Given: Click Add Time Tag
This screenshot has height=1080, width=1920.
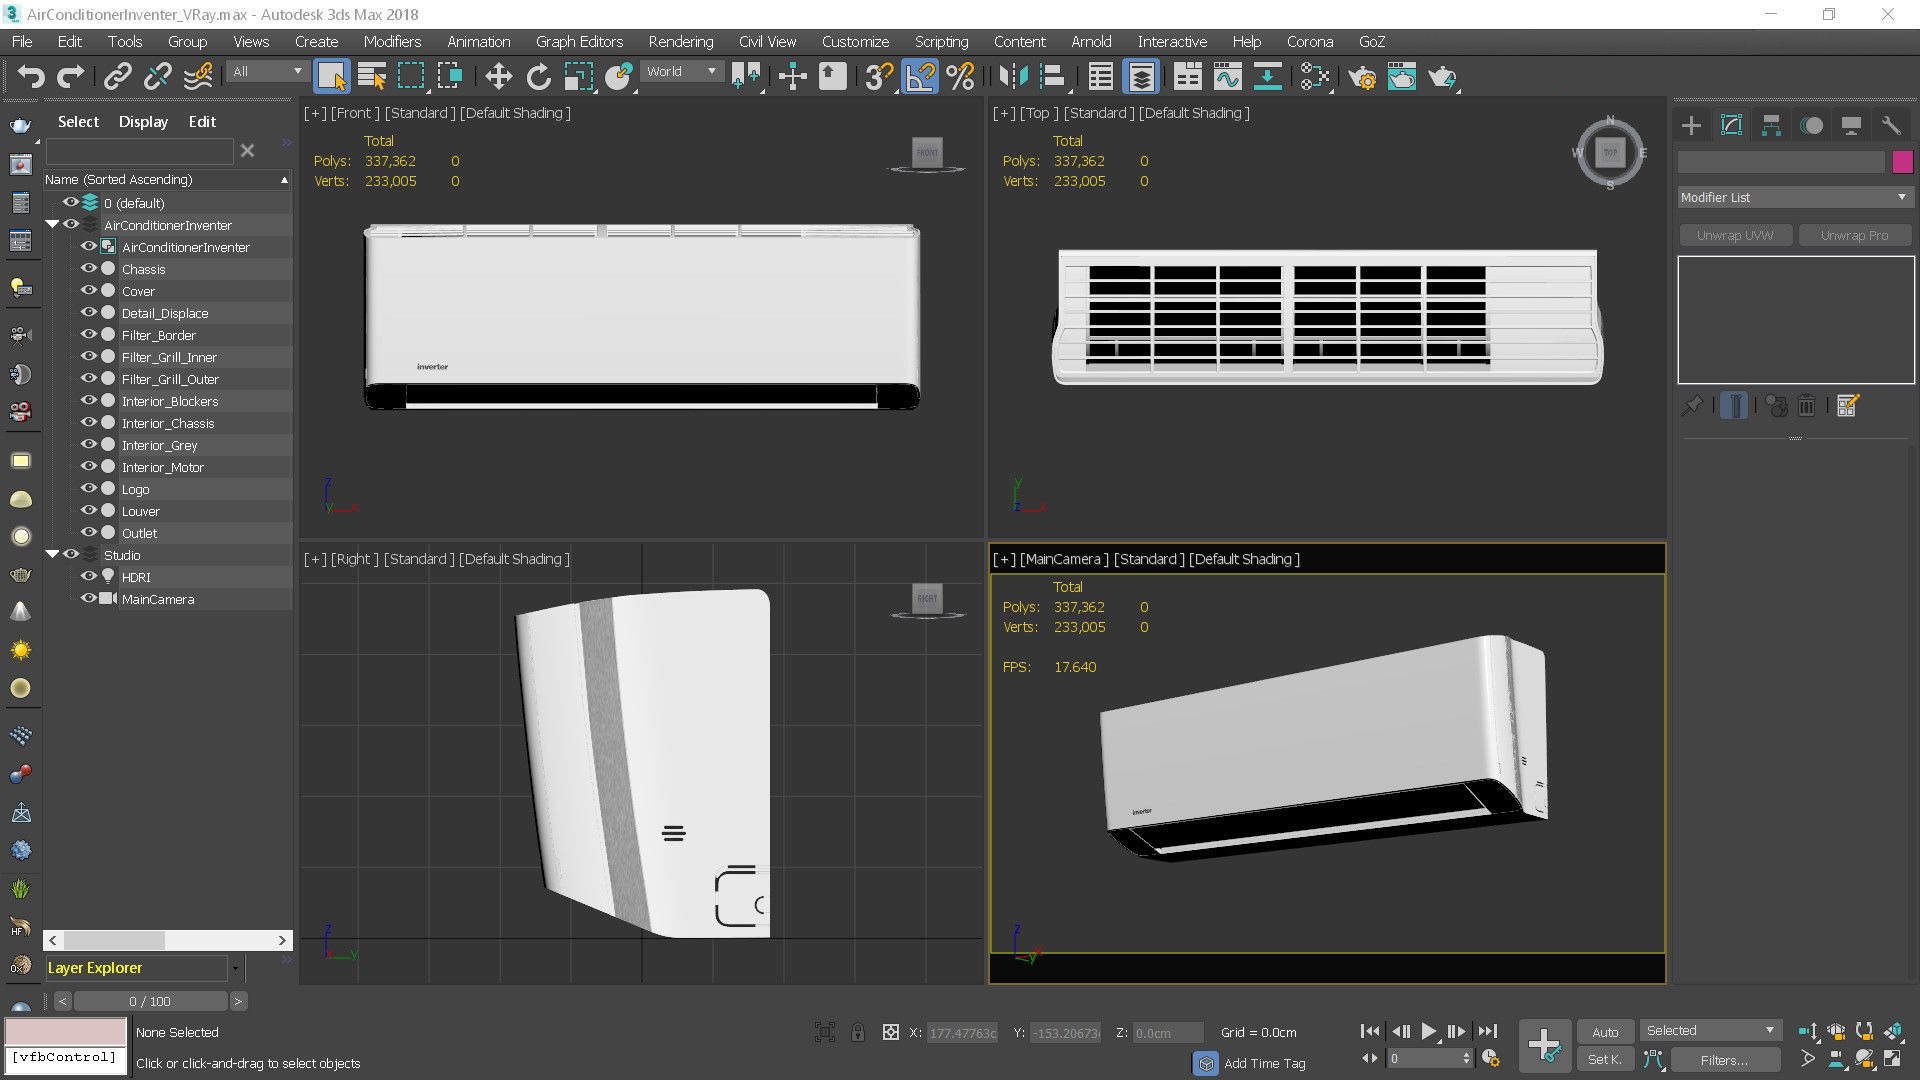Looking at the screenshot, I should click(x=1264, y=1063).
